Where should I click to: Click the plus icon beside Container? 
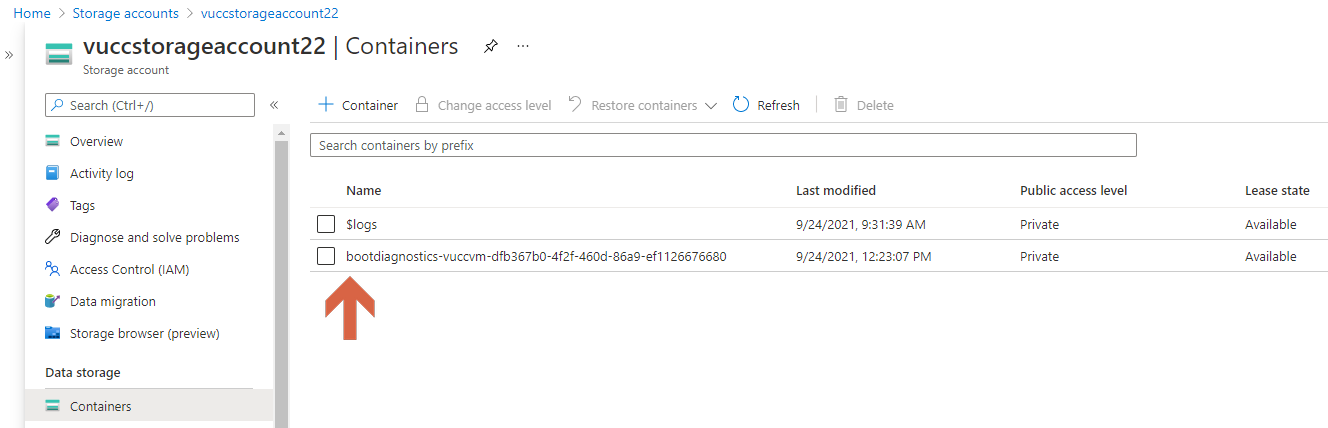[x=325, y=105]
